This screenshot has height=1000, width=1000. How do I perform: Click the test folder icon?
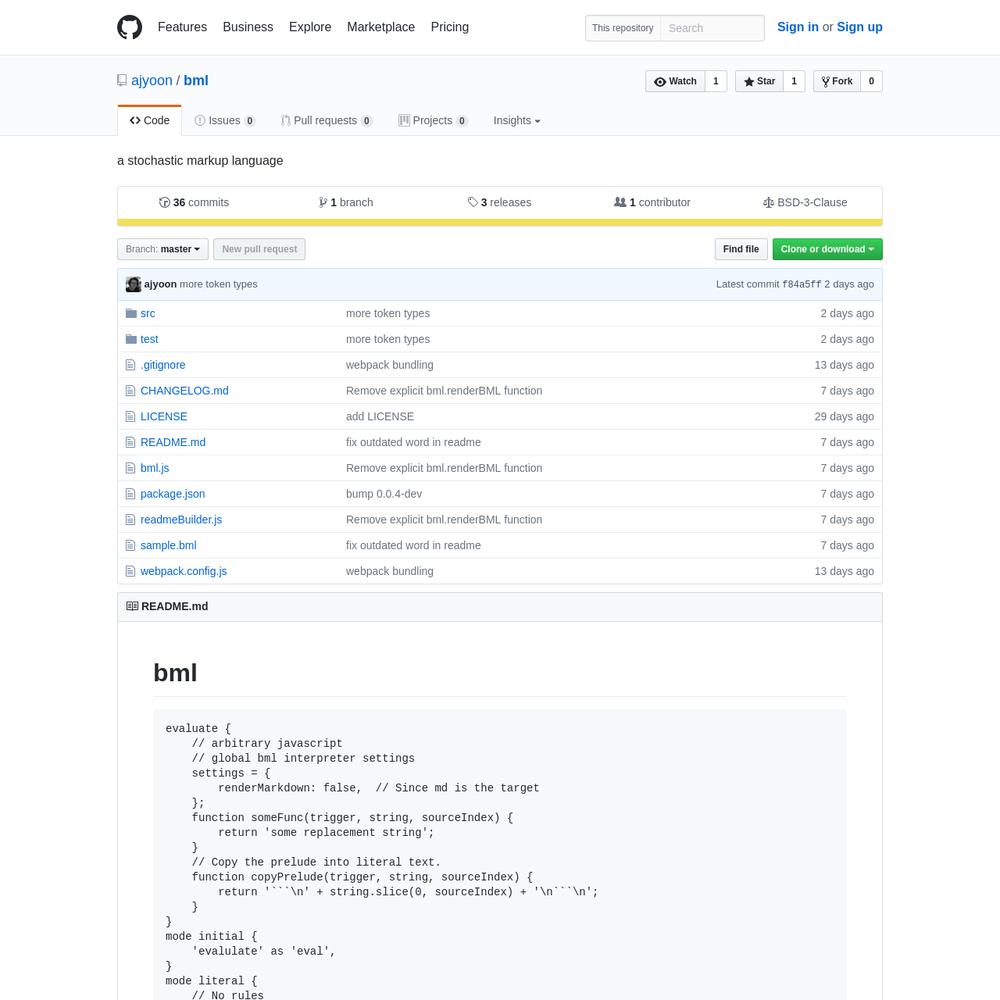click(x=131, y=339)
